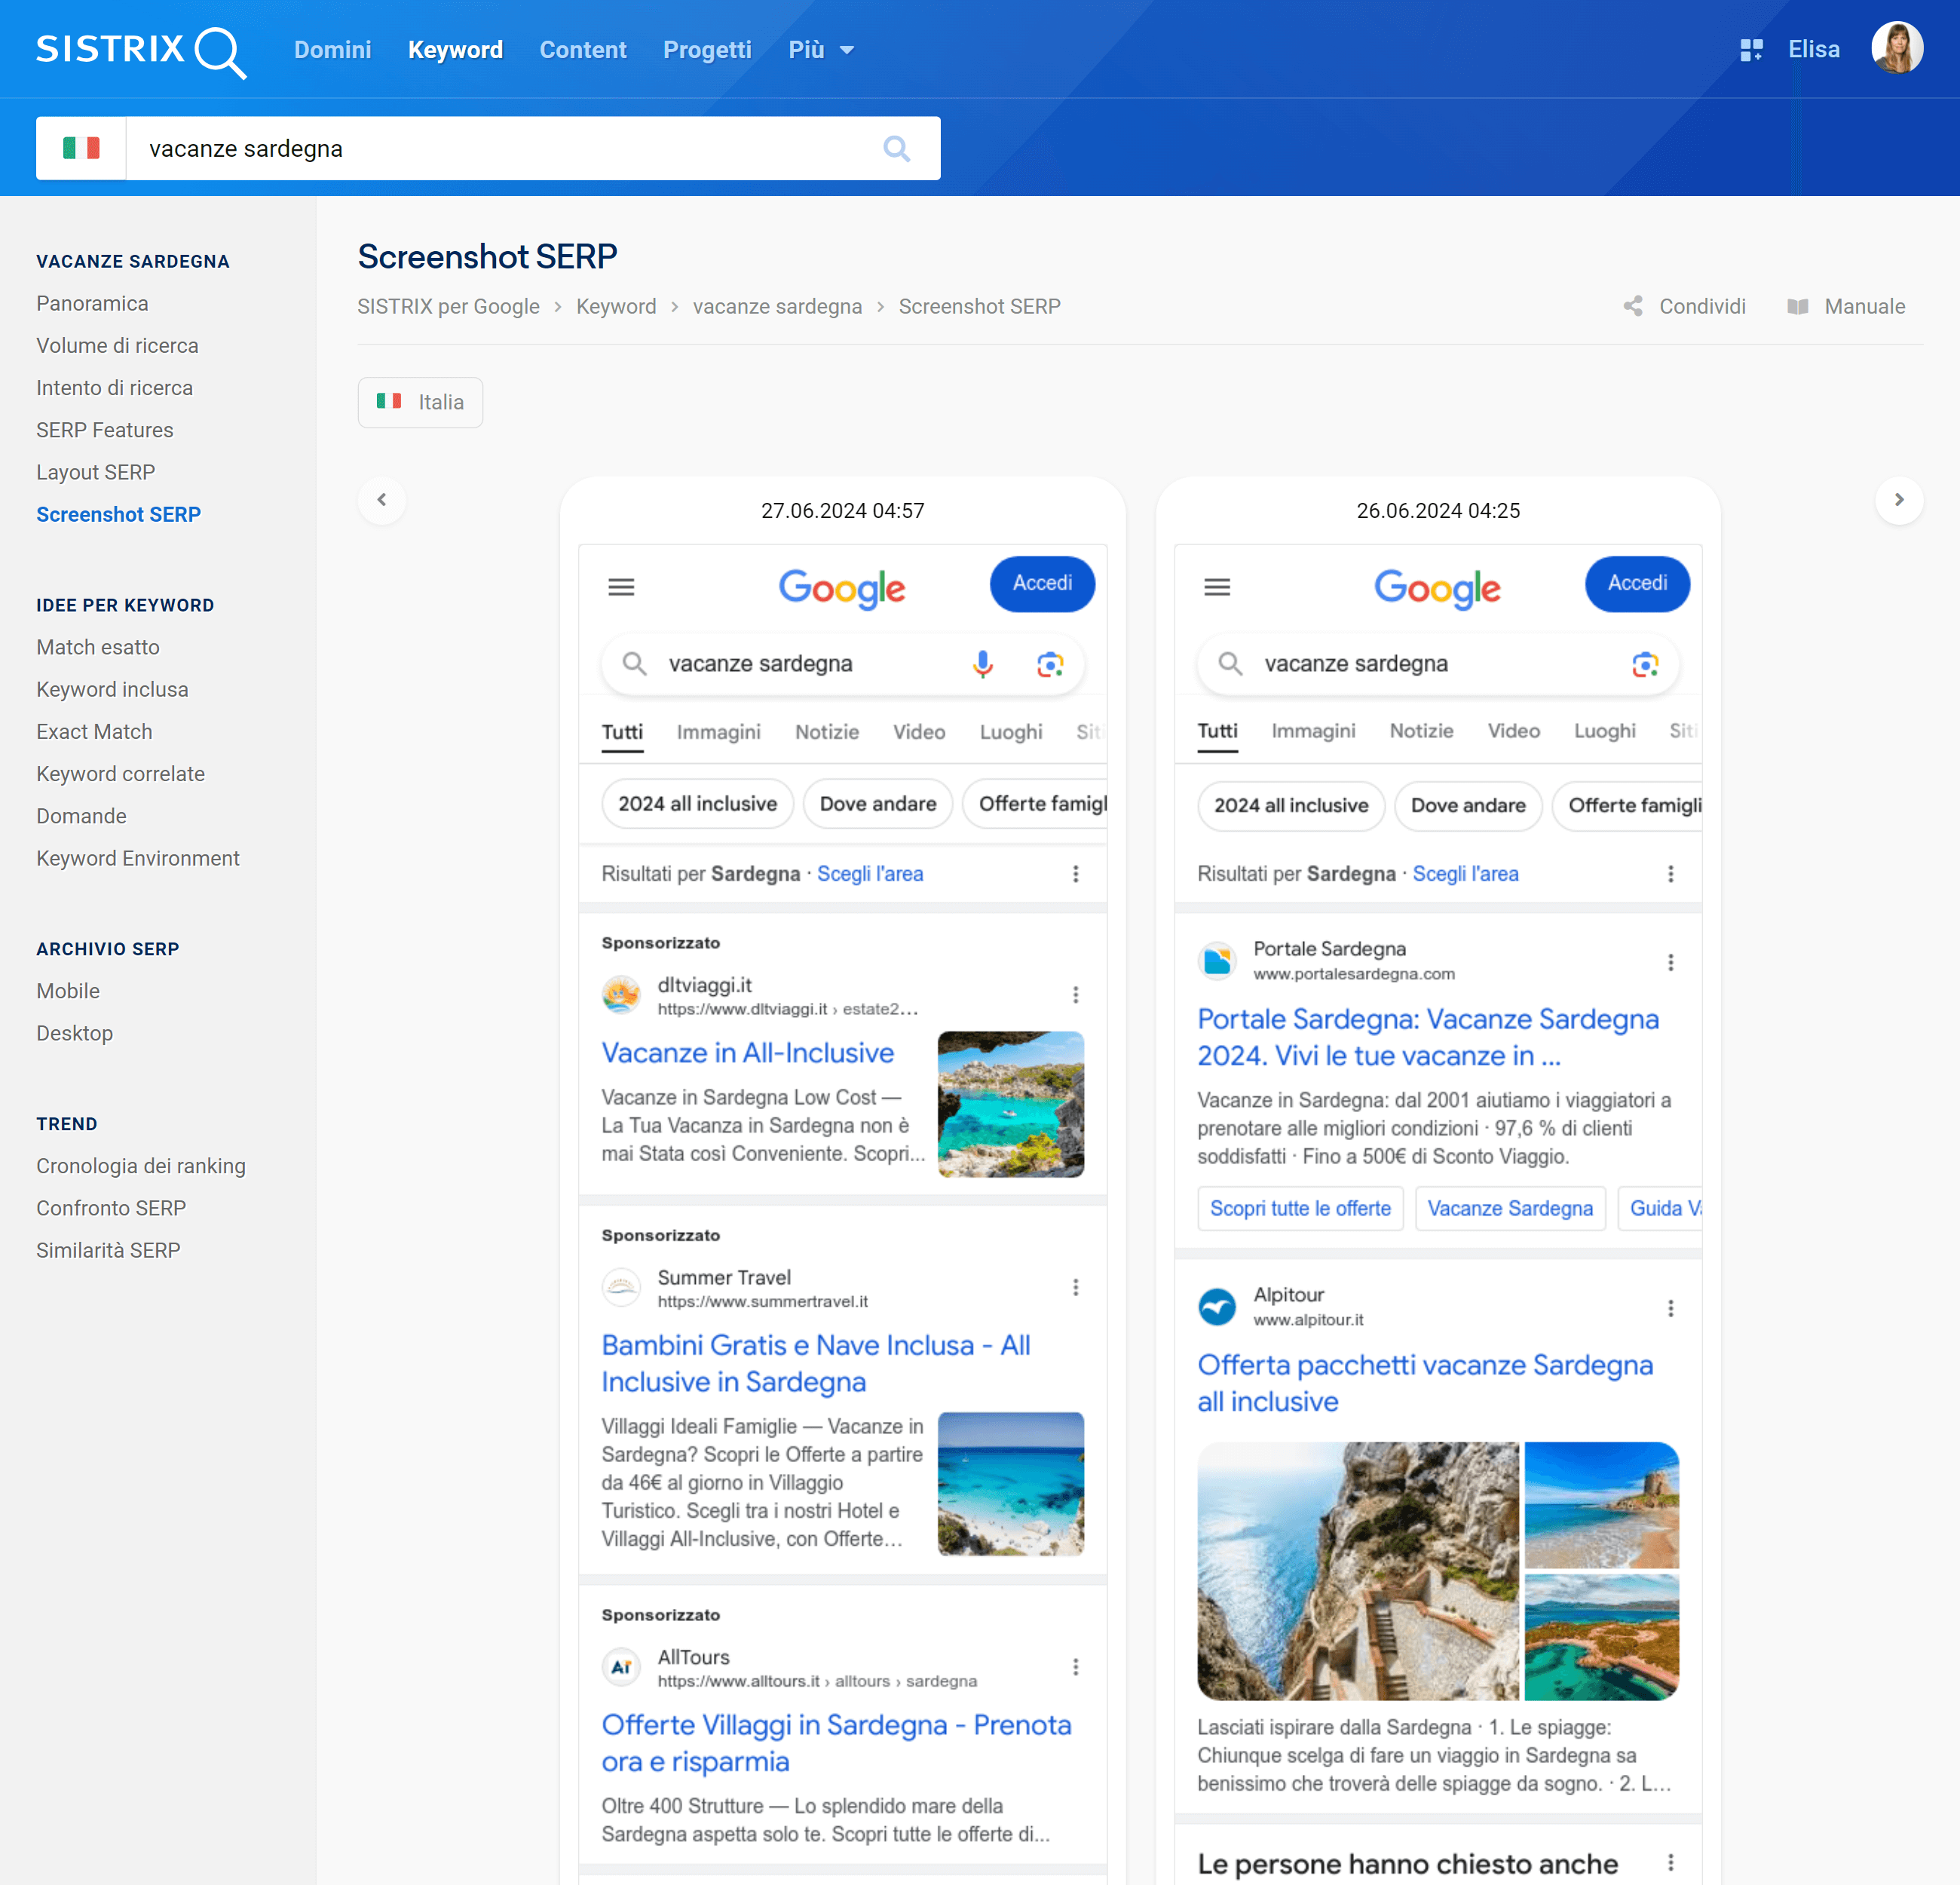Open hamburger menu in 27.06.2024 screenshot
The width and height of the screenshot is (1960, 1885).
point(621,587)
